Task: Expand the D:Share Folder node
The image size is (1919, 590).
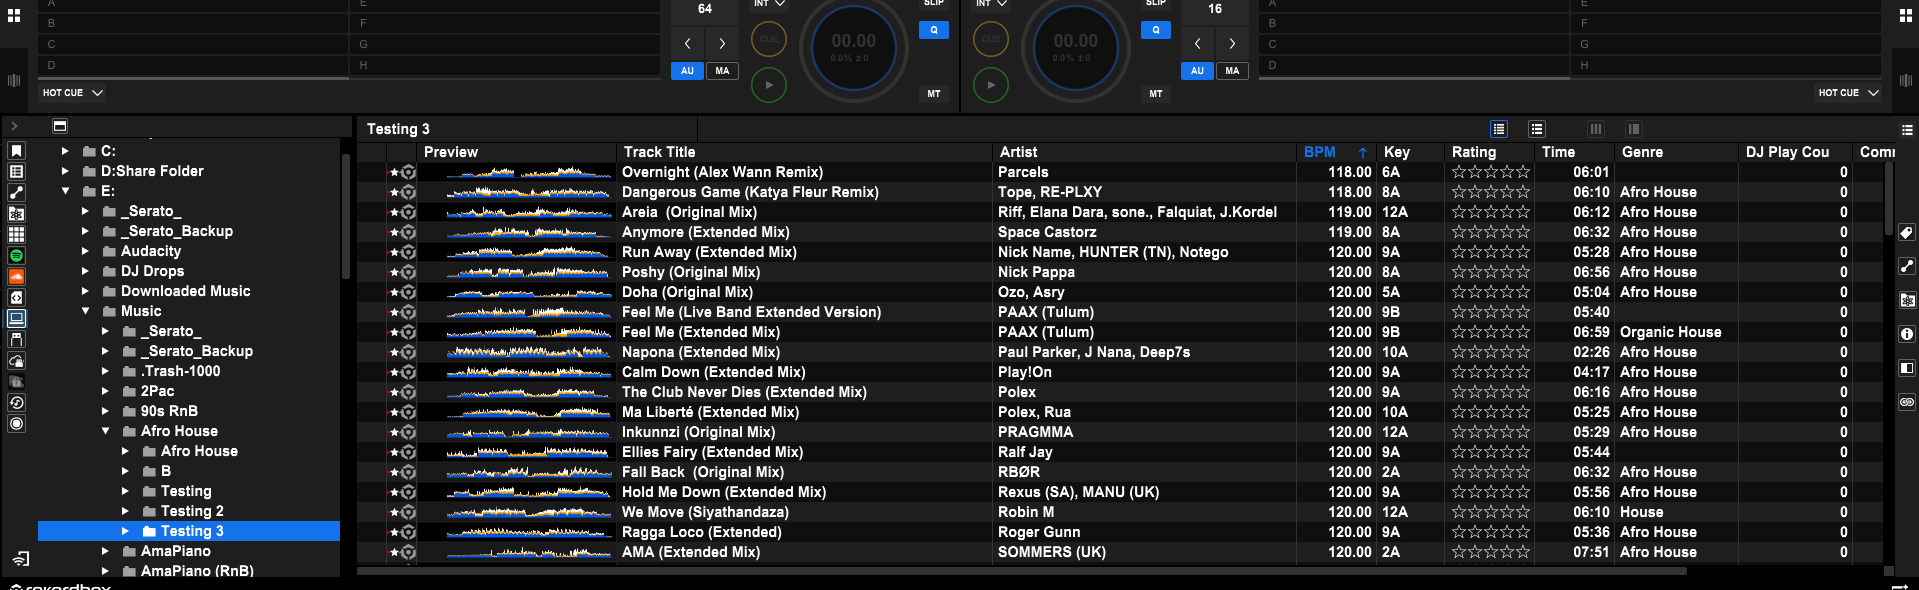Action: coord(65,171)
